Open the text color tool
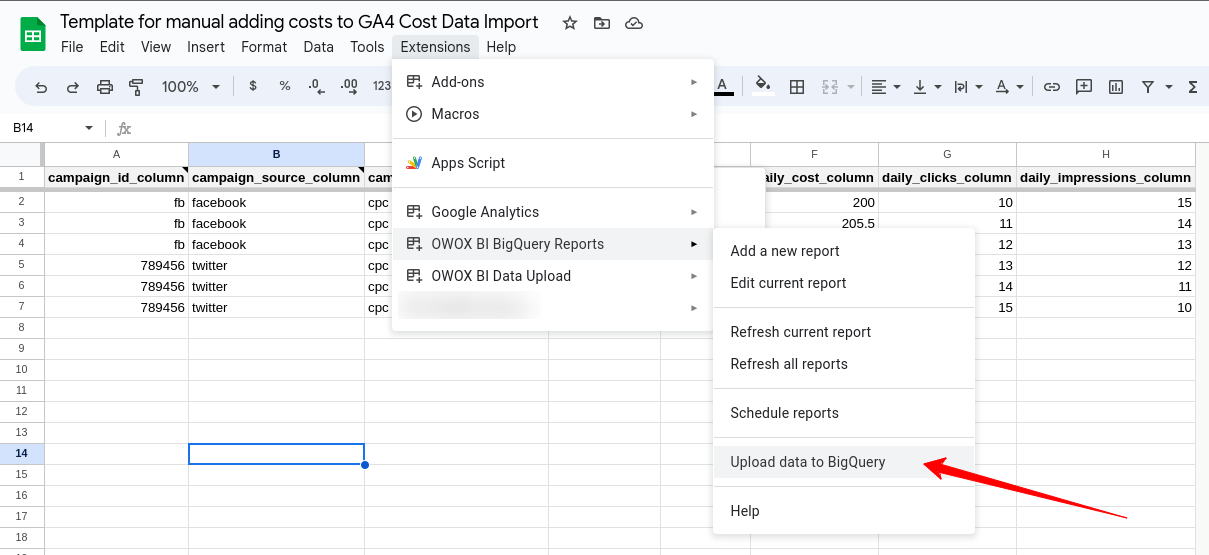 coord(723,86)
